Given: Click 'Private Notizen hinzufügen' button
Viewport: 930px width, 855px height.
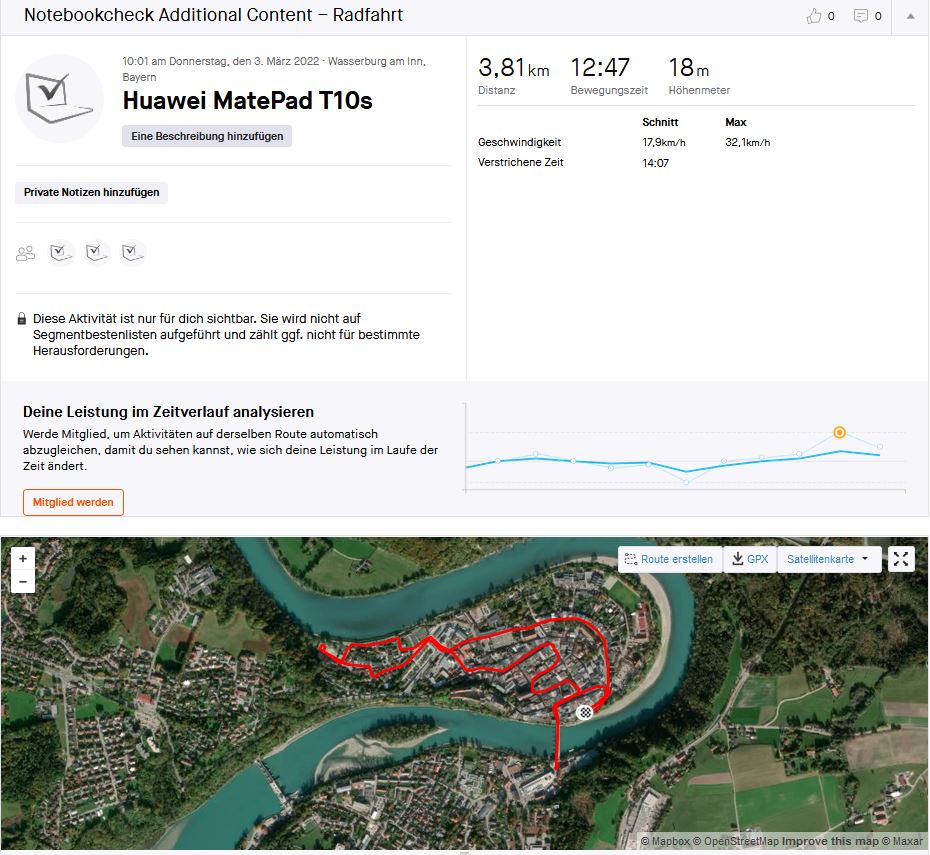Looking at the screenshot, I should (x=91, y=192).
